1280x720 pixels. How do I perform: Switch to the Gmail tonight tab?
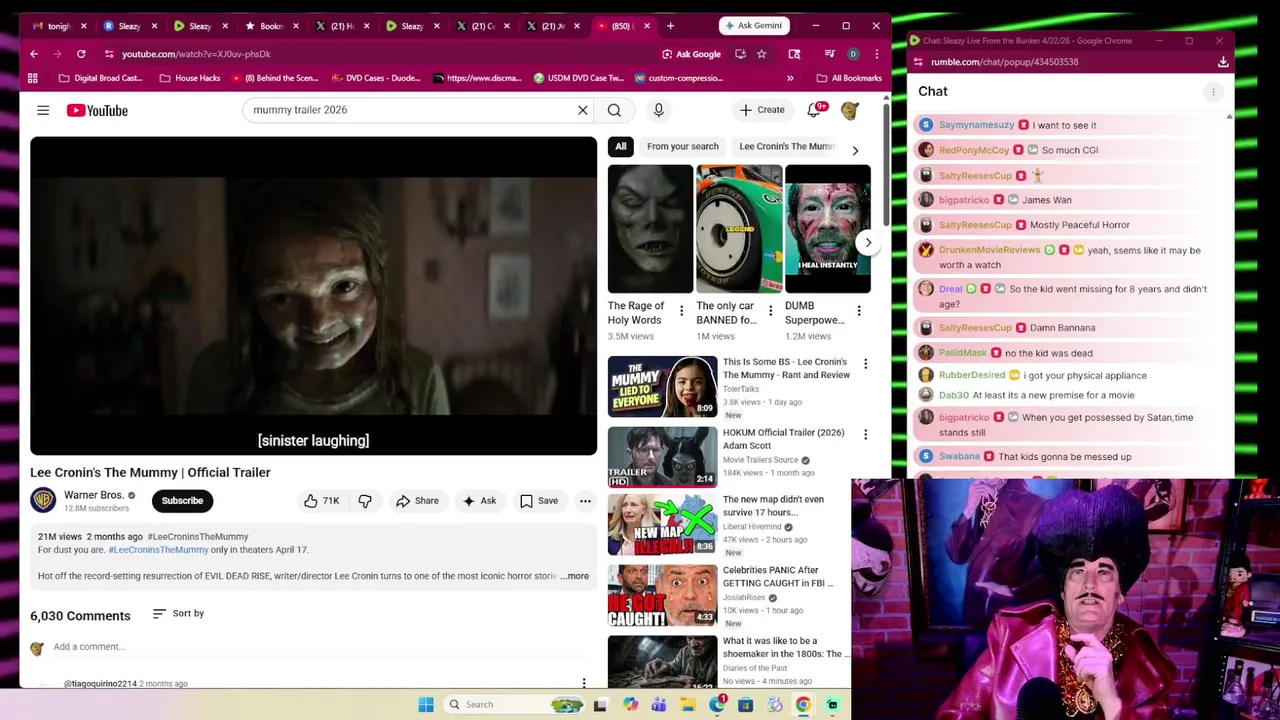(x=58, y=26)
